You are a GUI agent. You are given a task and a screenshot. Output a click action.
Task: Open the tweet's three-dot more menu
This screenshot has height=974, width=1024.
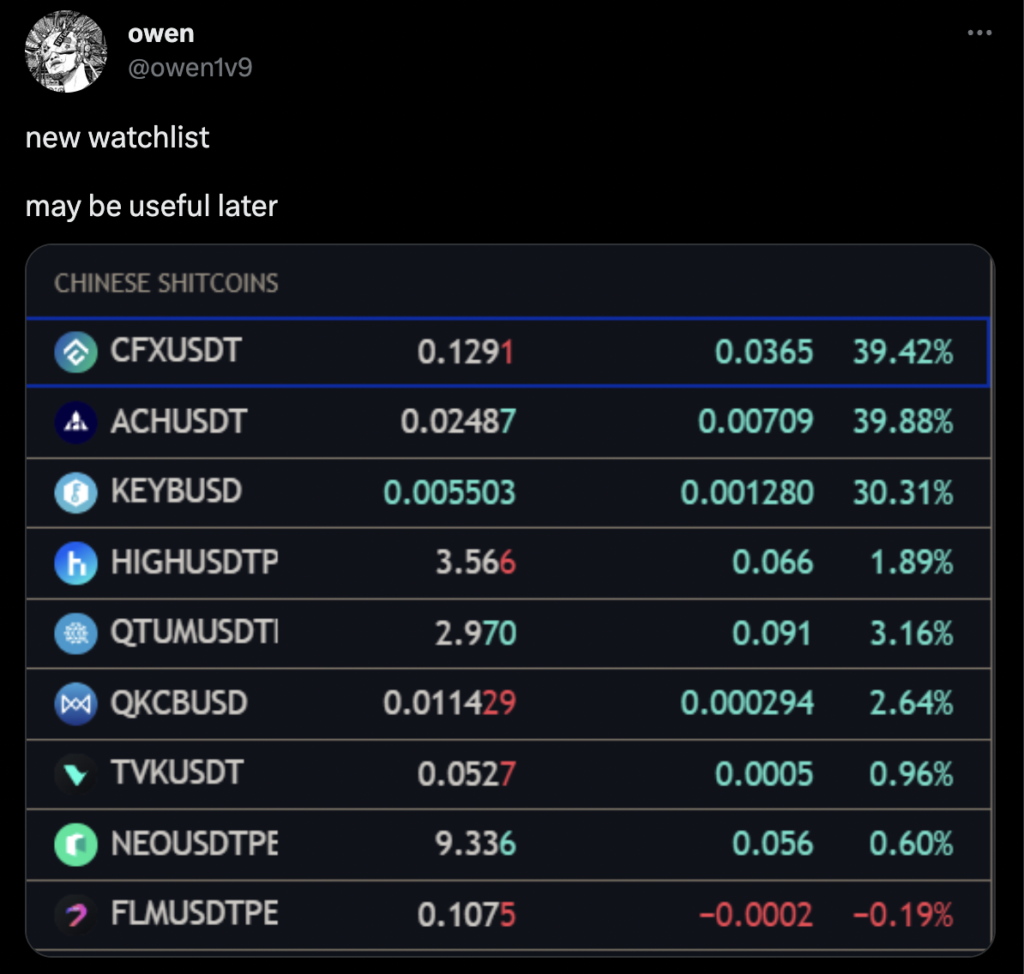click(980, 33)
